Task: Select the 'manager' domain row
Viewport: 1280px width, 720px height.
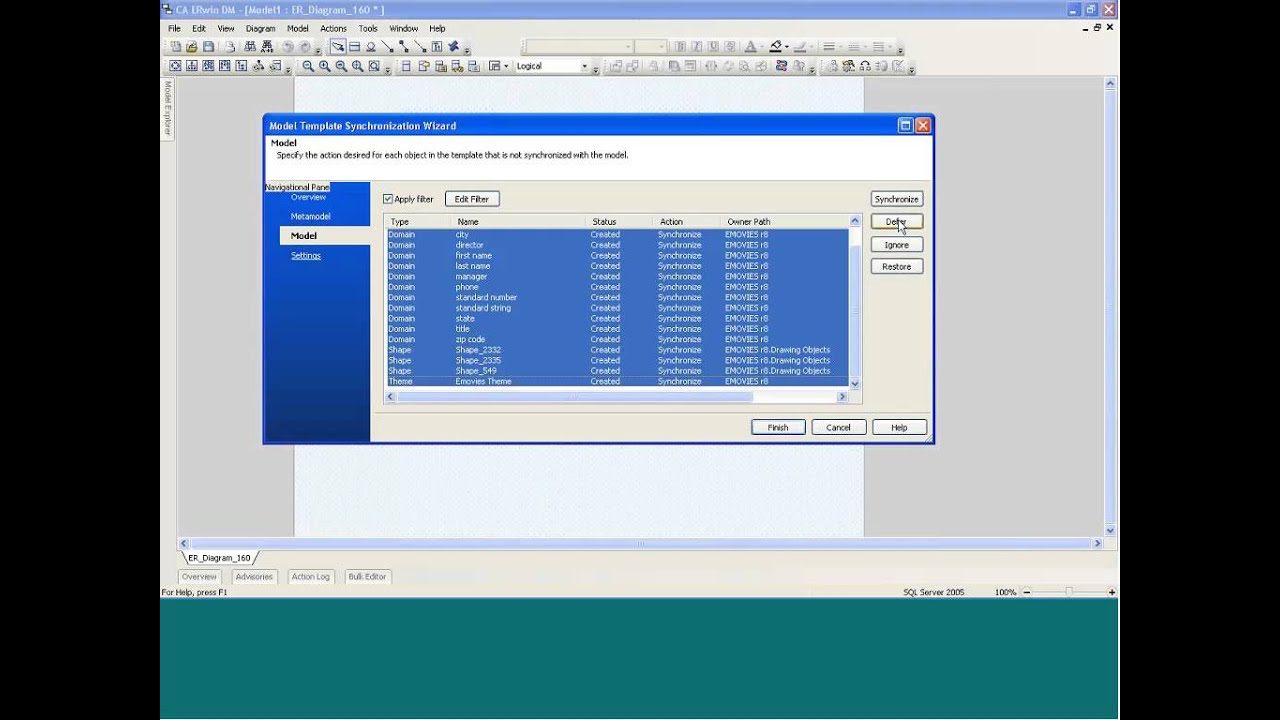Action: (x=617, y=276)
